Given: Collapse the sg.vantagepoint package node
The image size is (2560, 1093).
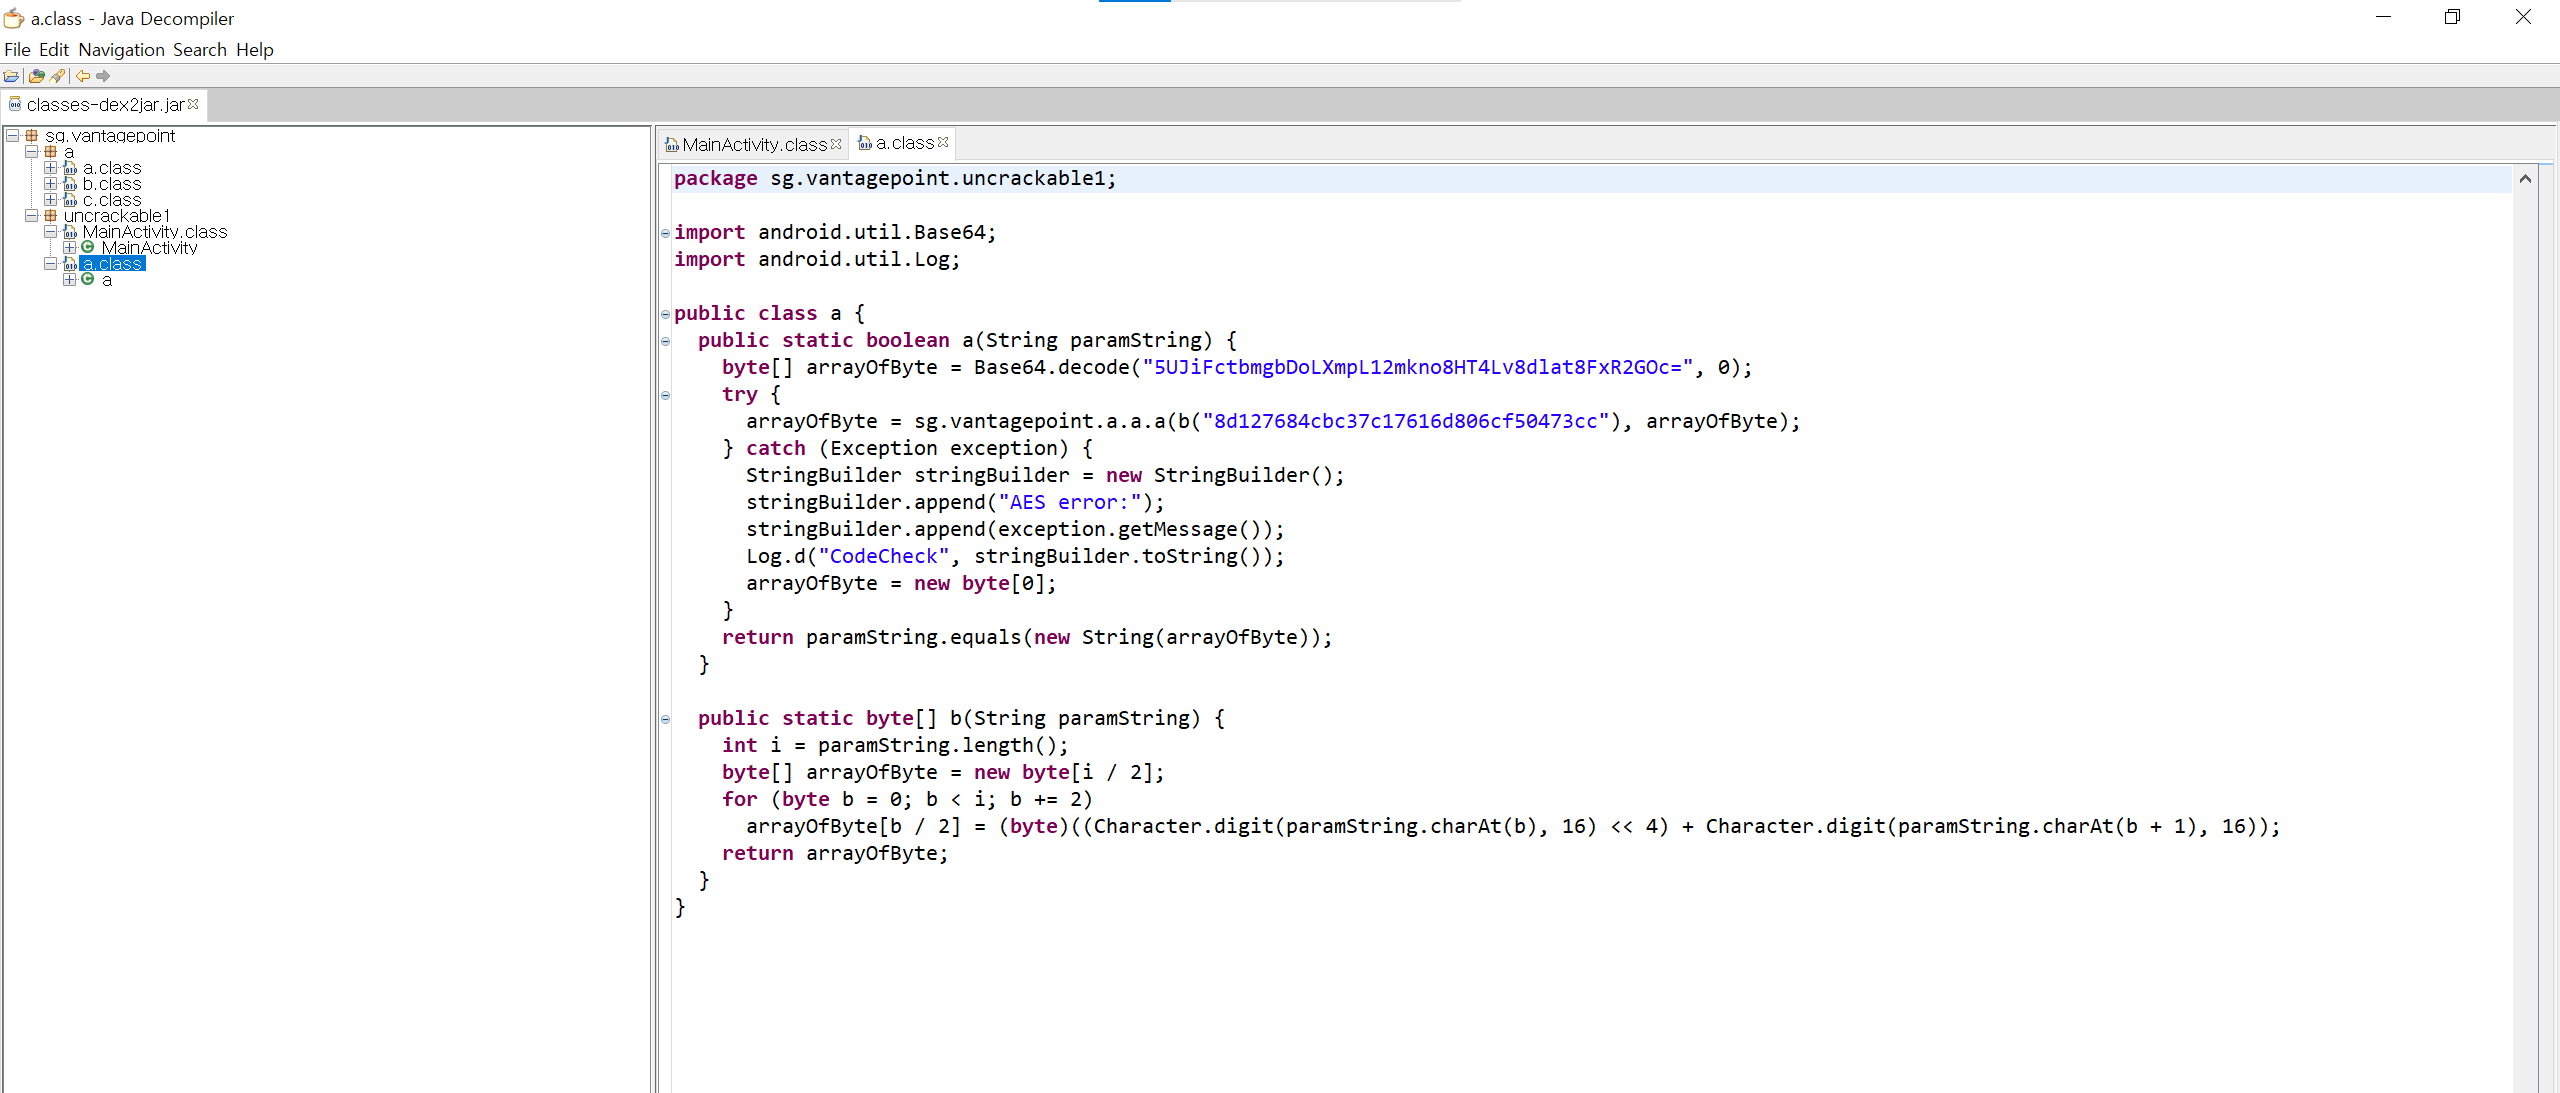Looking at the screenshot, I should tap(13, 136).
